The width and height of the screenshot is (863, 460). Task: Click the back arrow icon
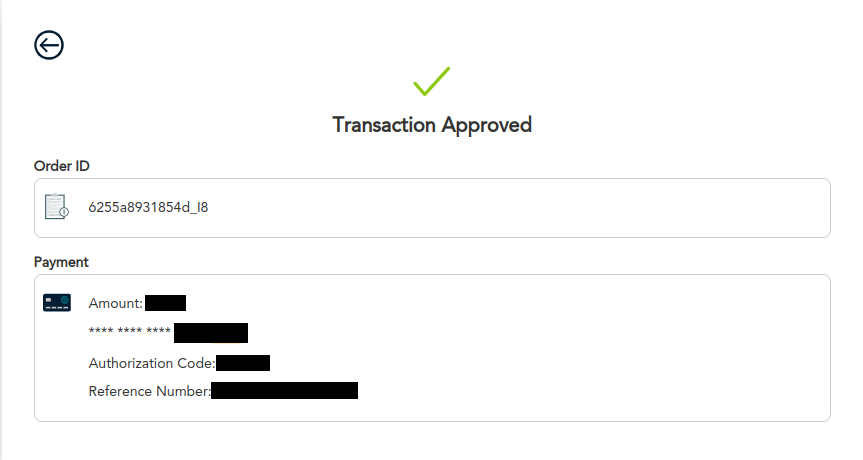pyautogui.click(x=49, y=45)
